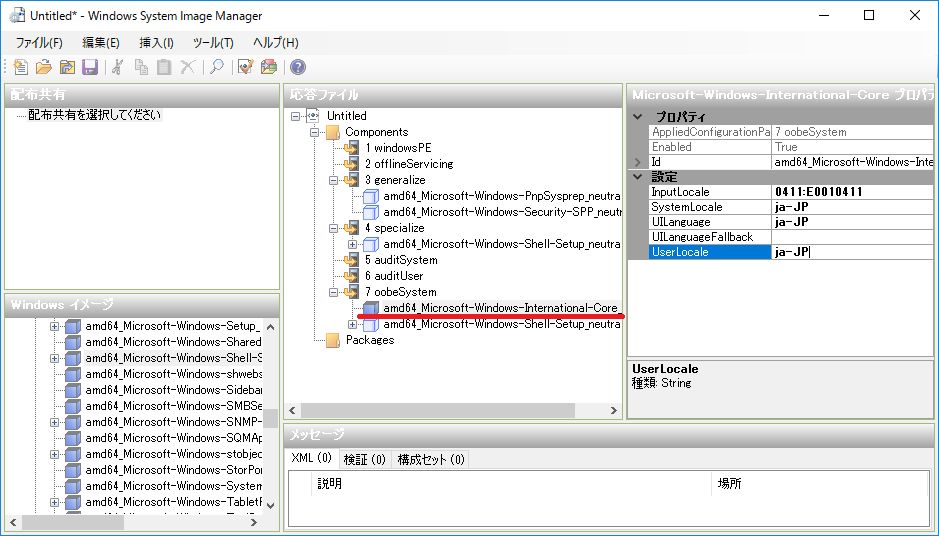This screenshot has height=536, width=939.
Task: Switch to the 構成セット (0) tab
Action: point(431,459)
